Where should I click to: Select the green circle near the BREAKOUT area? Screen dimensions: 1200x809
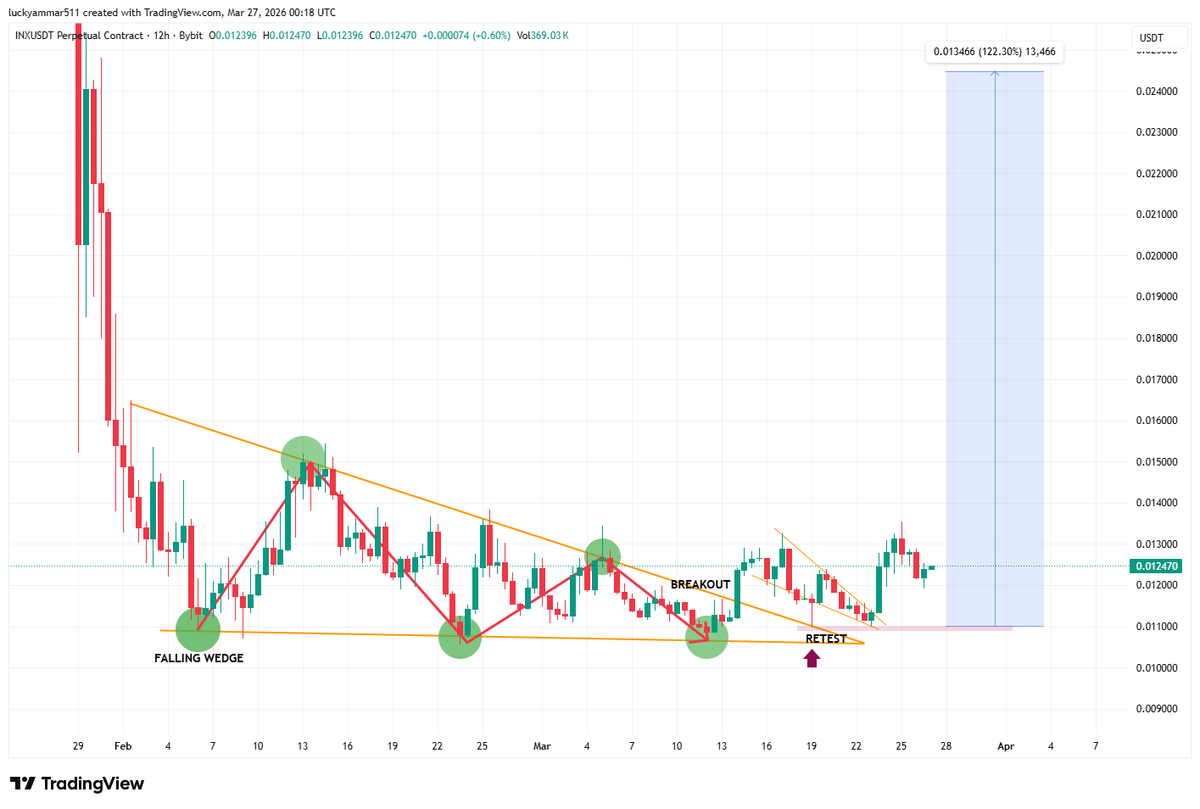[603, 558]
